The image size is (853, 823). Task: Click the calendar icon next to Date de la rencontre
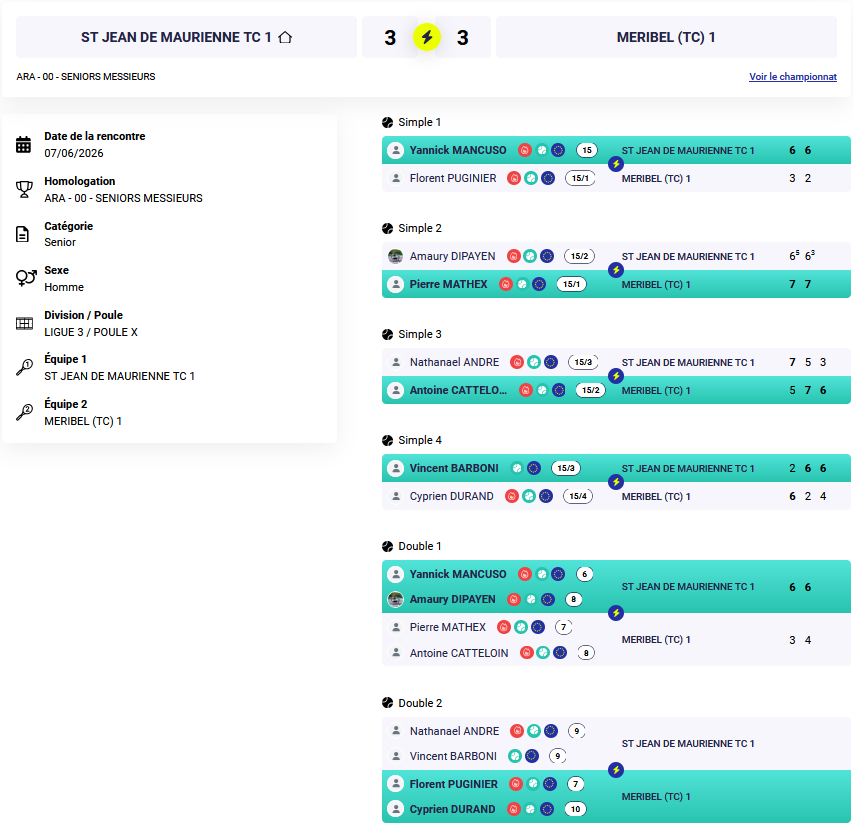tap(23, 145)
